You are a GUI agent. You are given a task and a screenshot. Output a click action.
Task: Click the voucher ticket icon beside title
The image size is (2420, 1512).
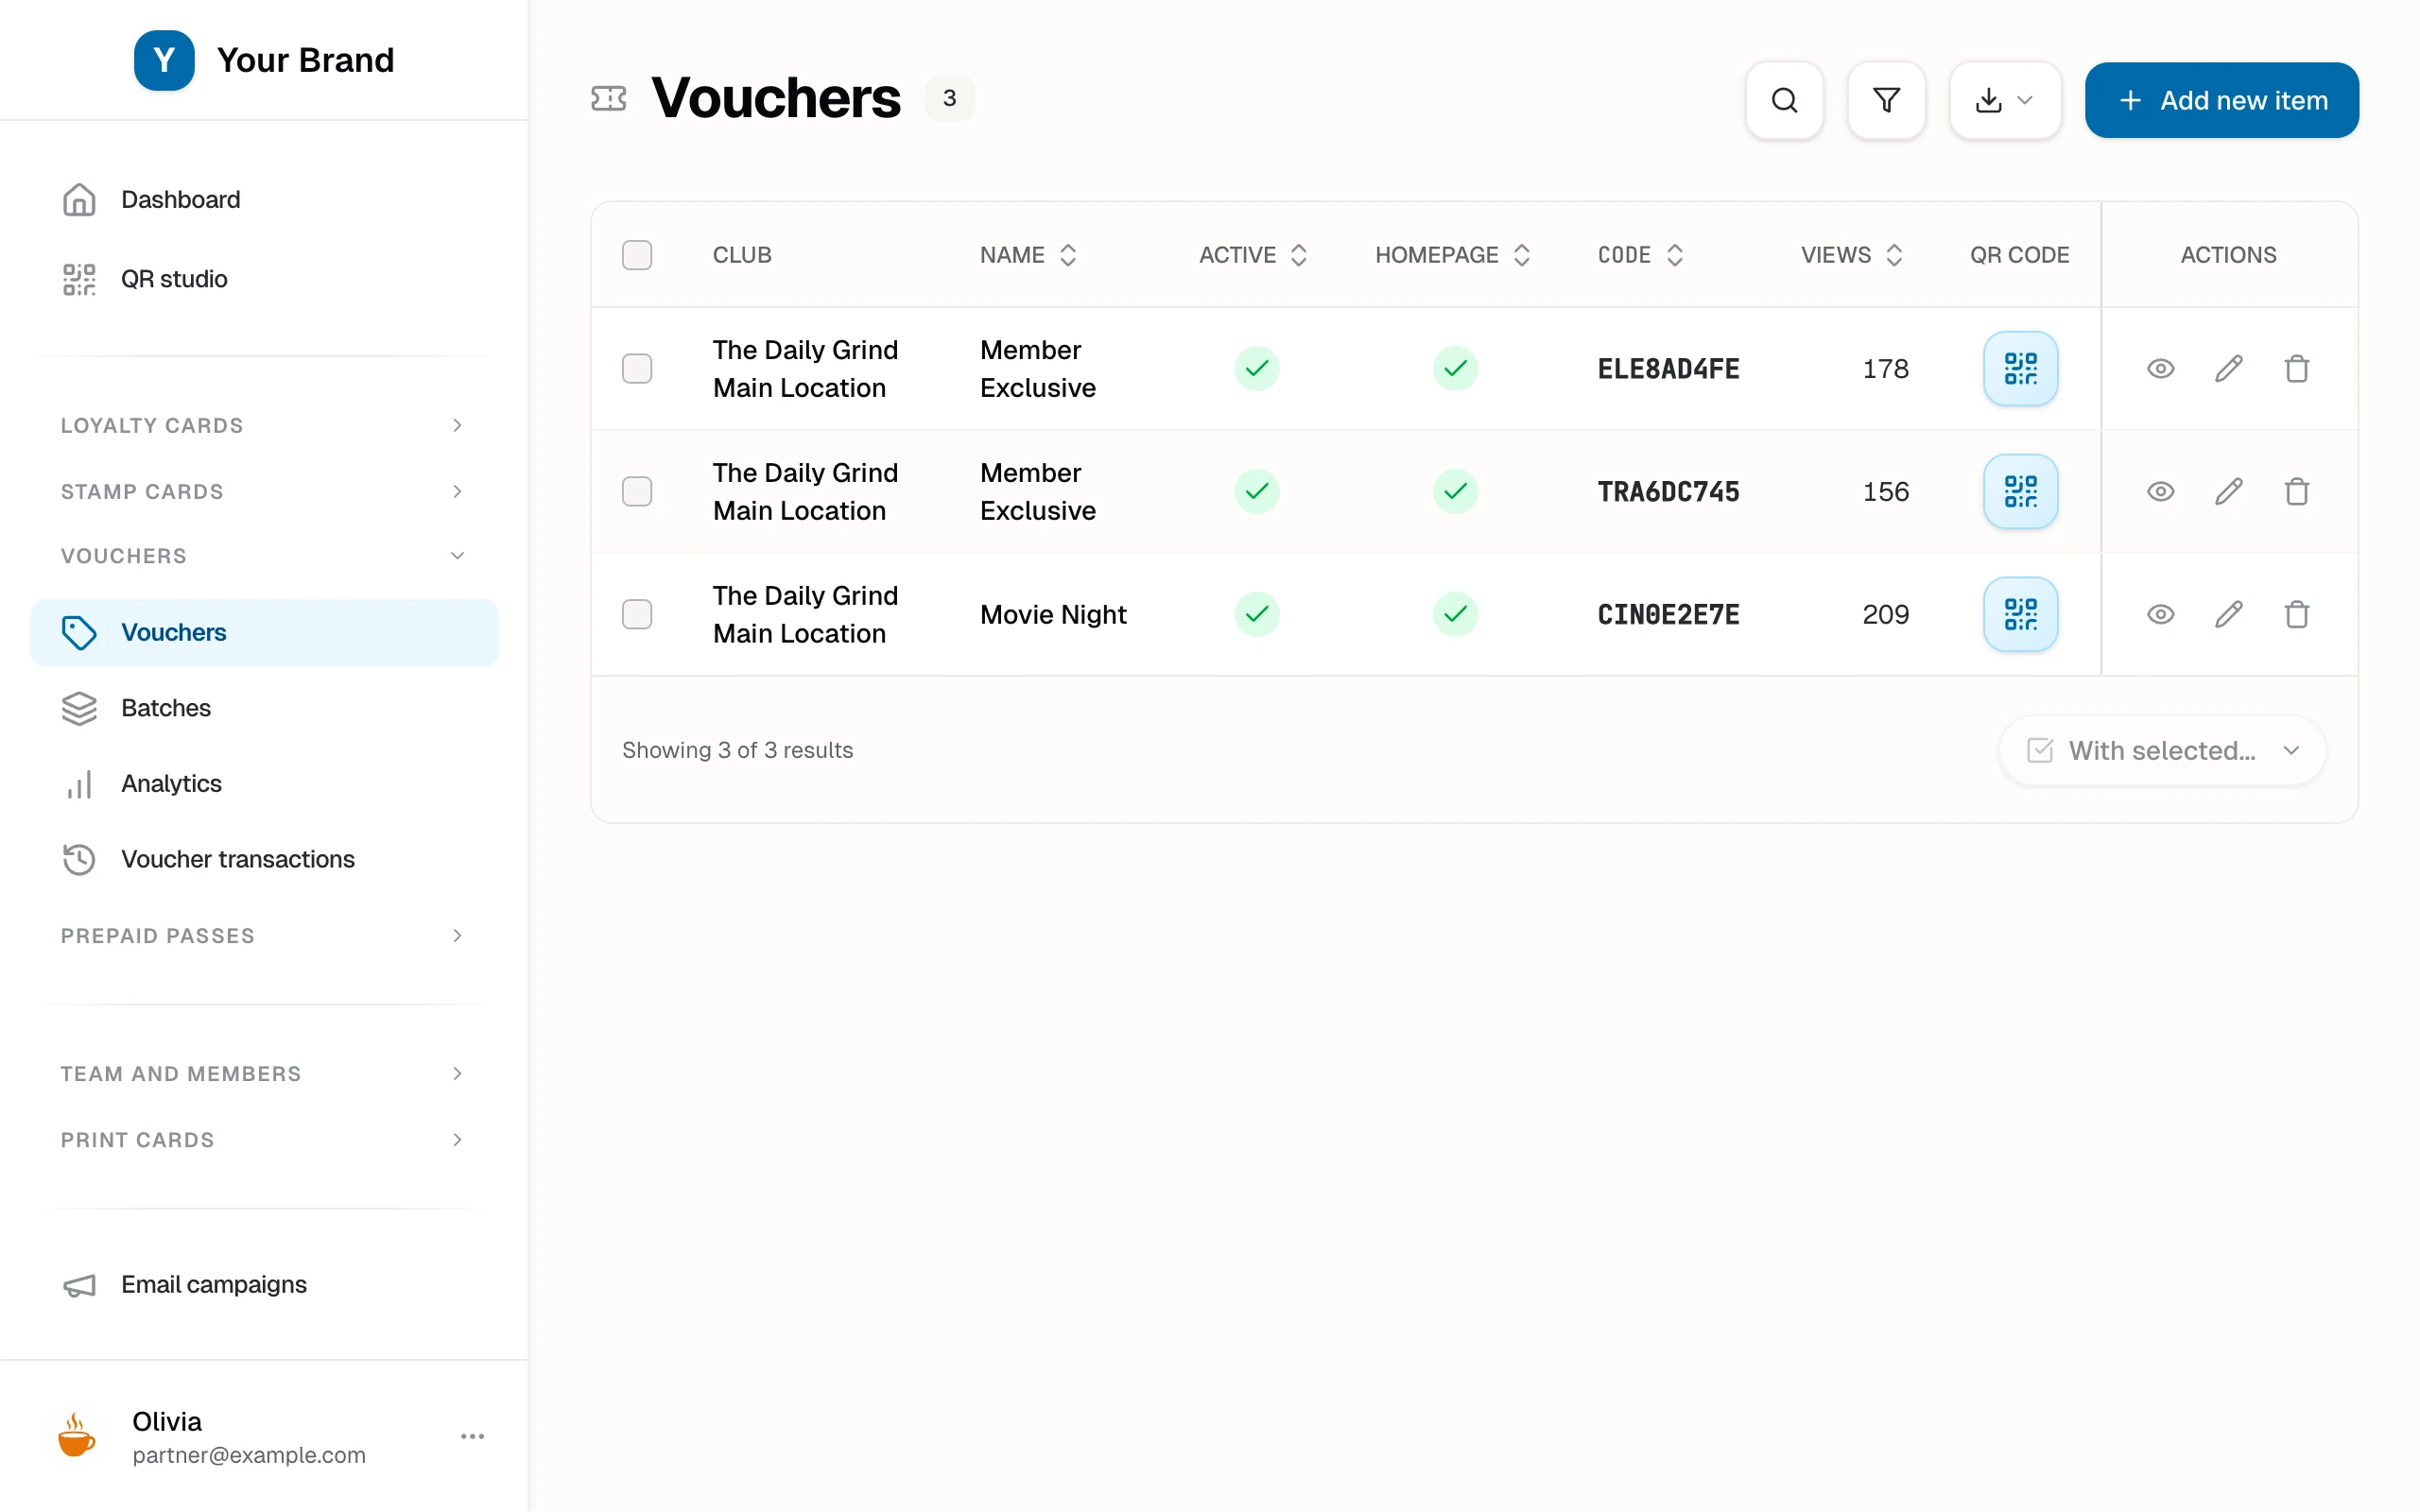[608, 98]
